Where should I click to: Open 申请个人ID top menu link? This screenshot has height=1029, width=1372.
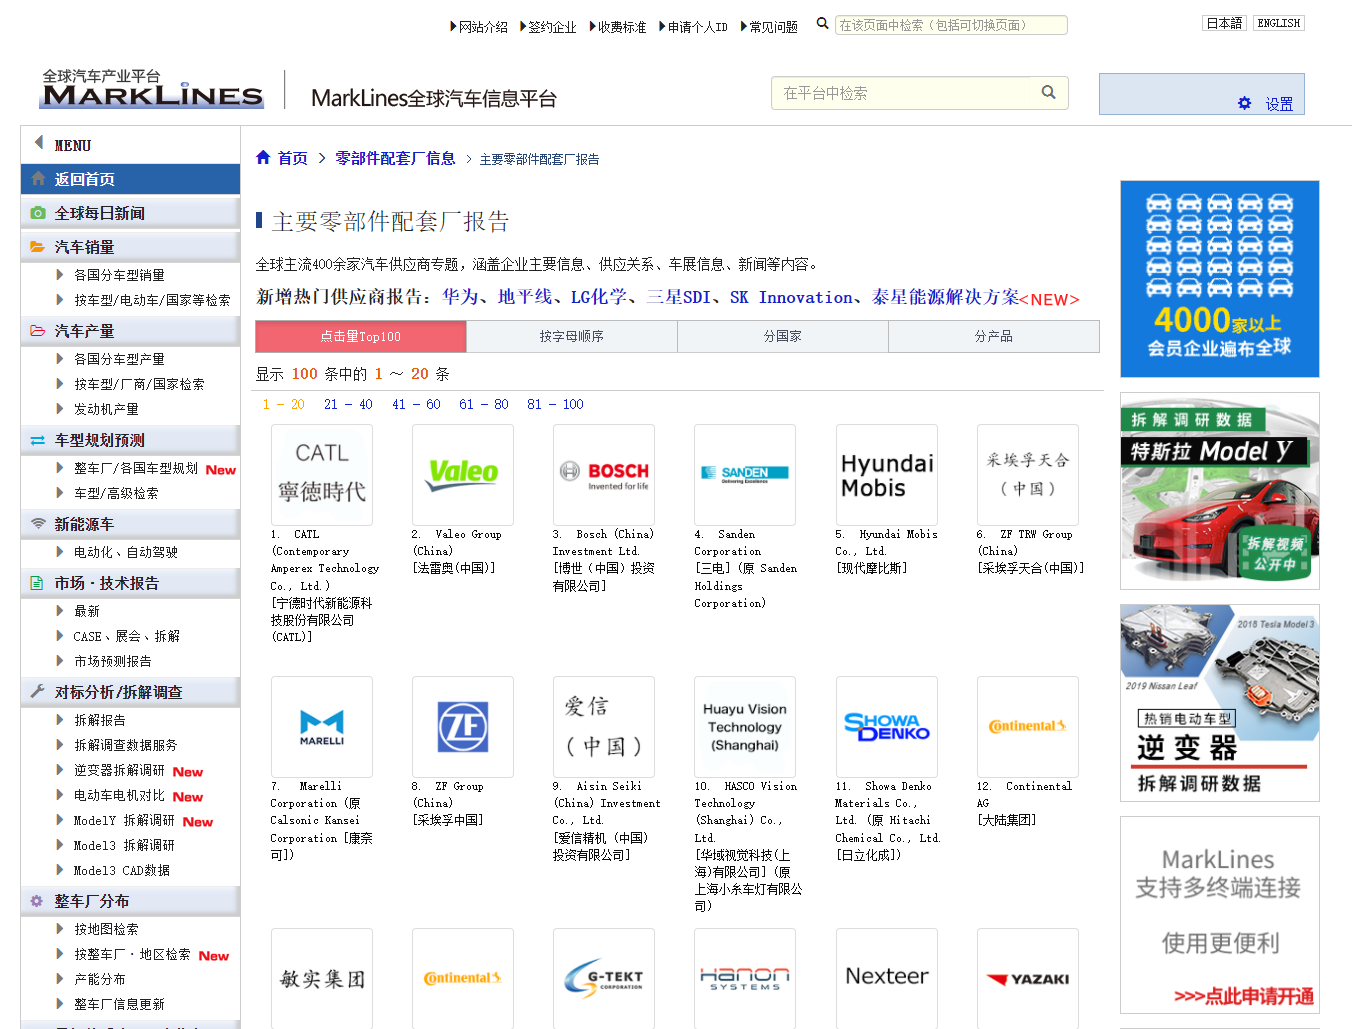coord(697,27)
